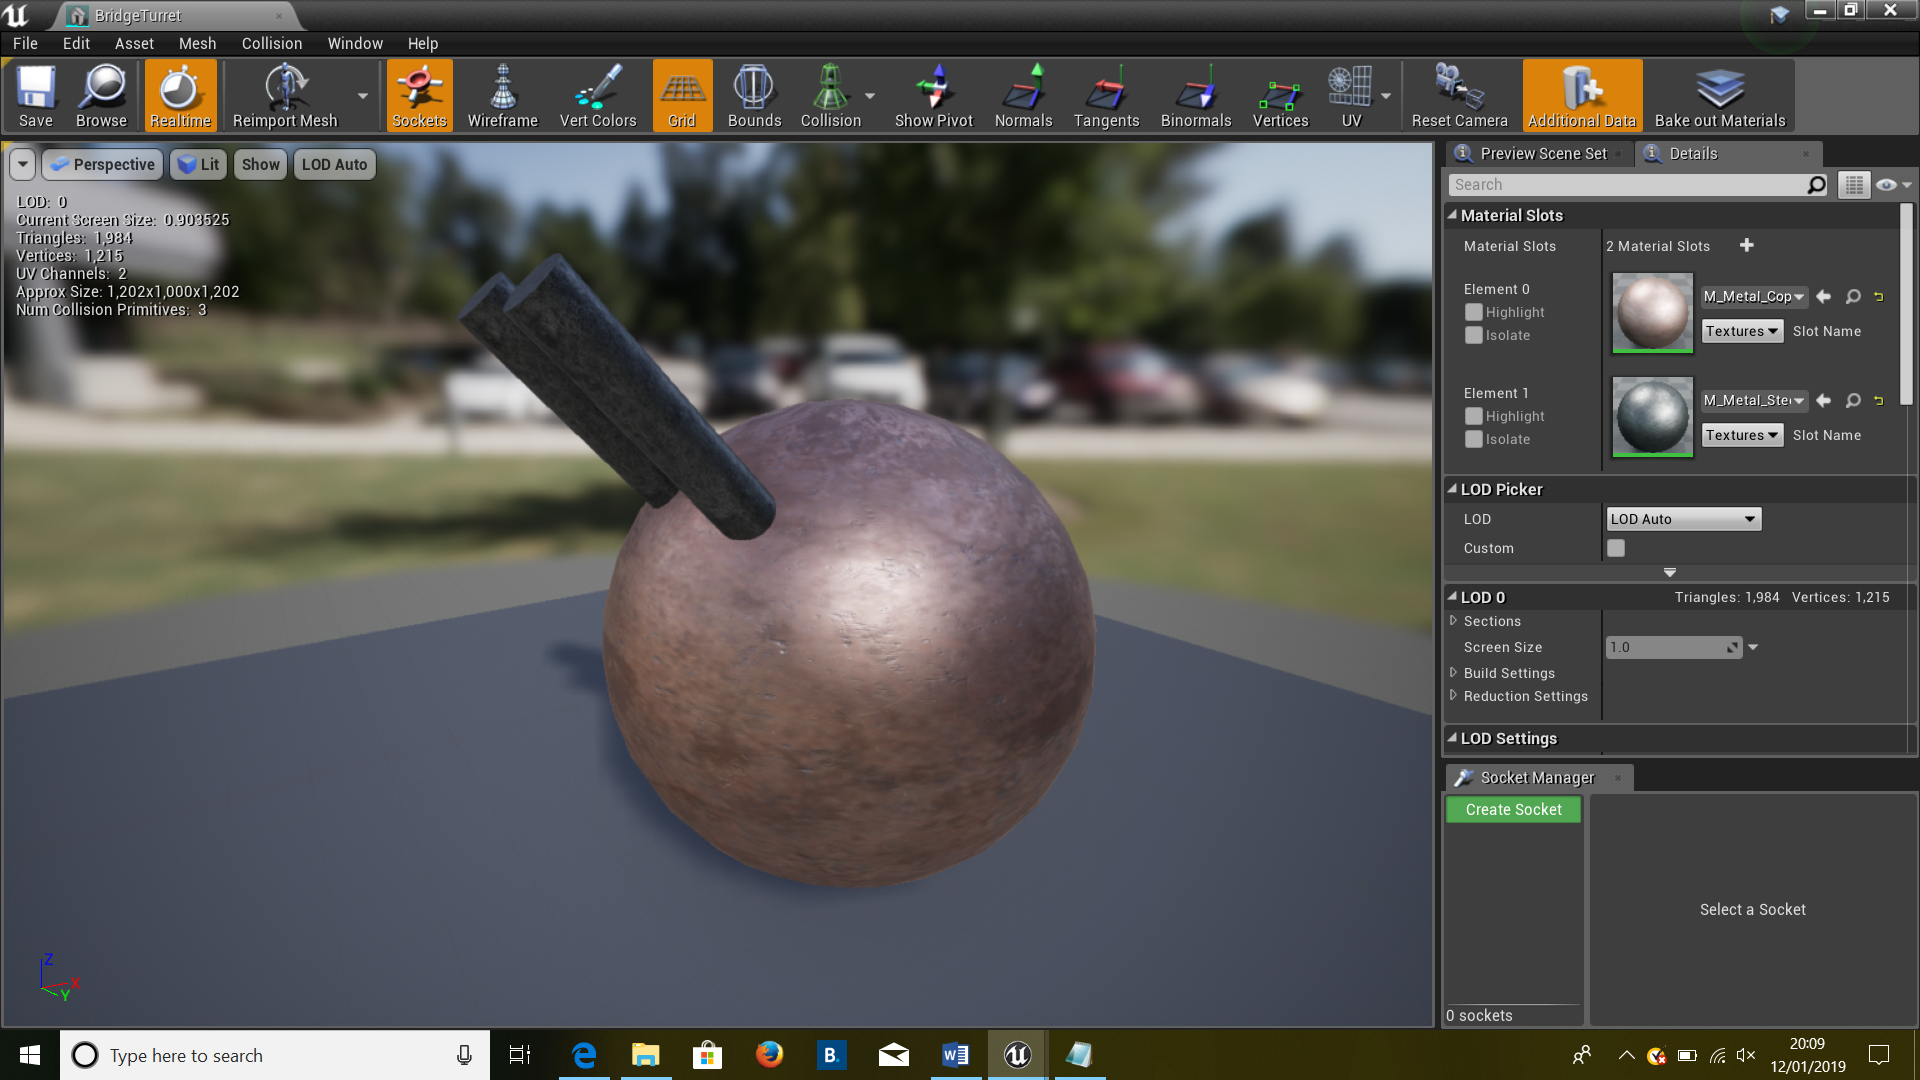
Task: Use selected asset for Element 0
Action: click(x=1823, y=296)
